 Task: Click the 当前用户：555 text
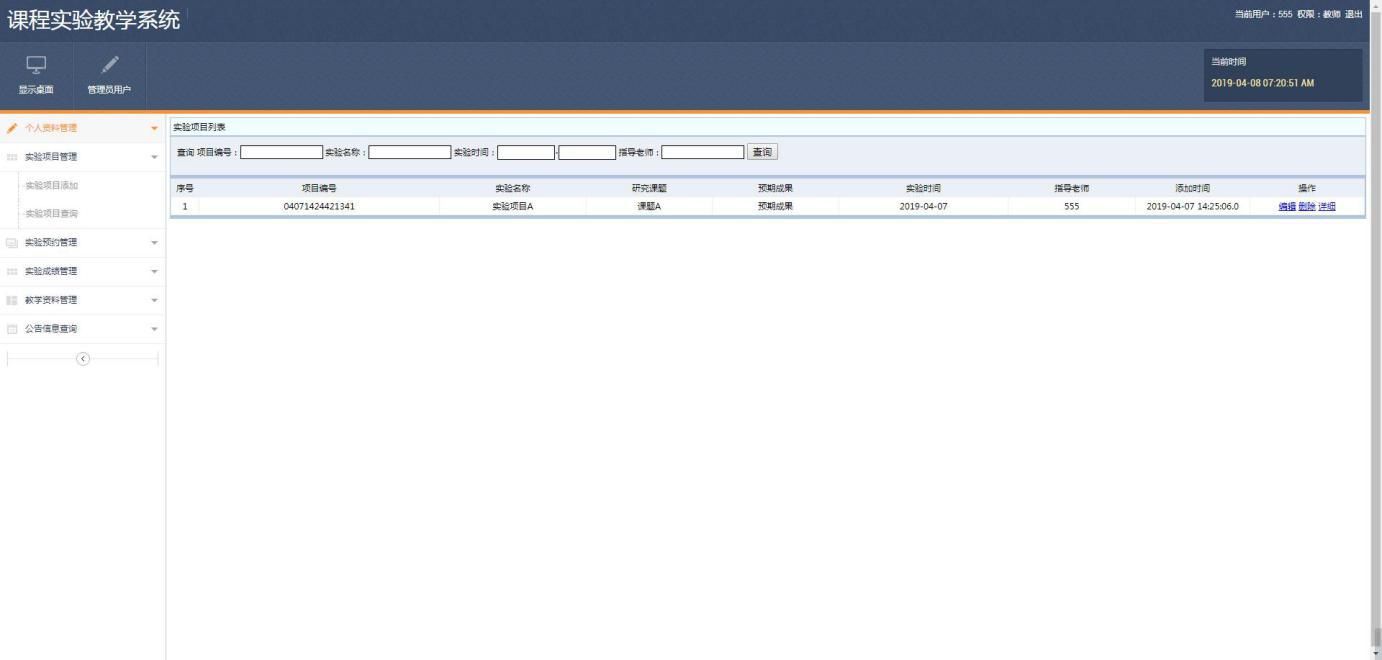coord(1263,14)
